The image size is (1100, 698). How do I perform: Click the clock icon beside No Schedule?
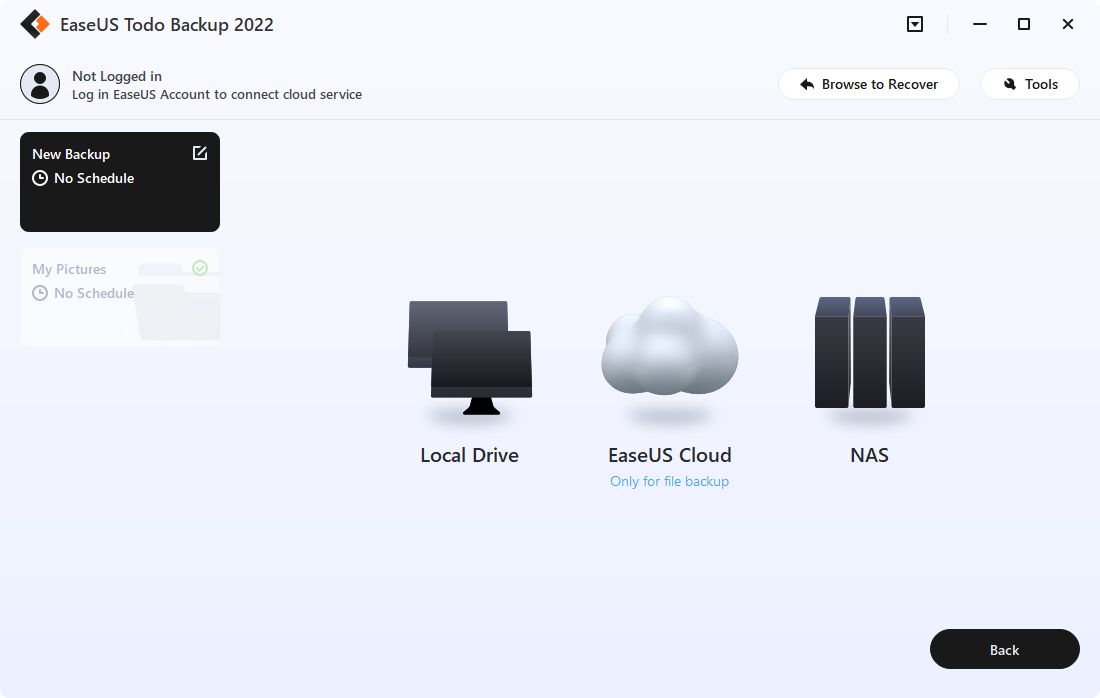(40, 177)
